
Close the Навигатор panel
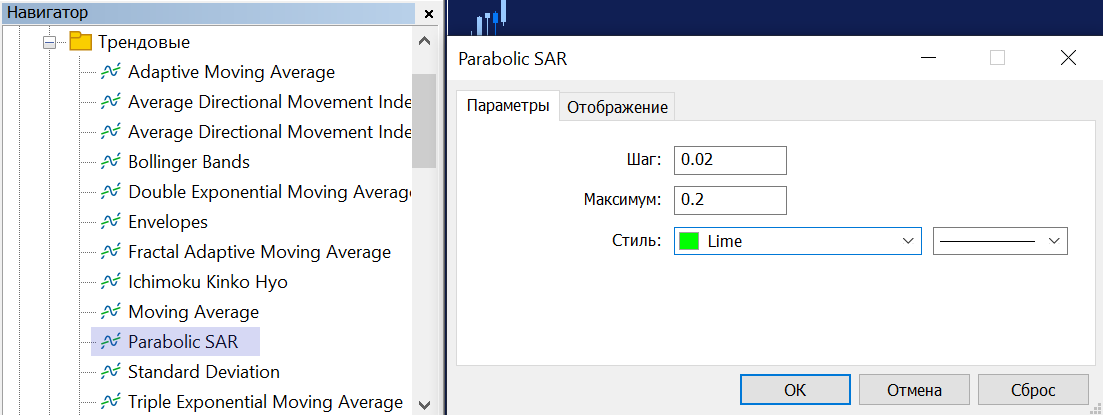tap(429, 13)
